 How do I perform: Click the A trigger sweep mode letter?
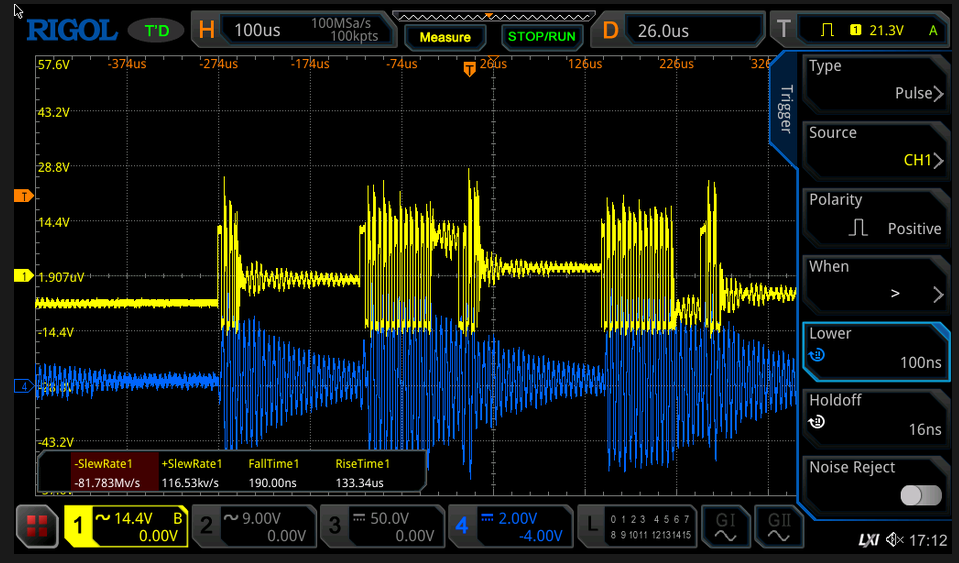tap(933, 30)
